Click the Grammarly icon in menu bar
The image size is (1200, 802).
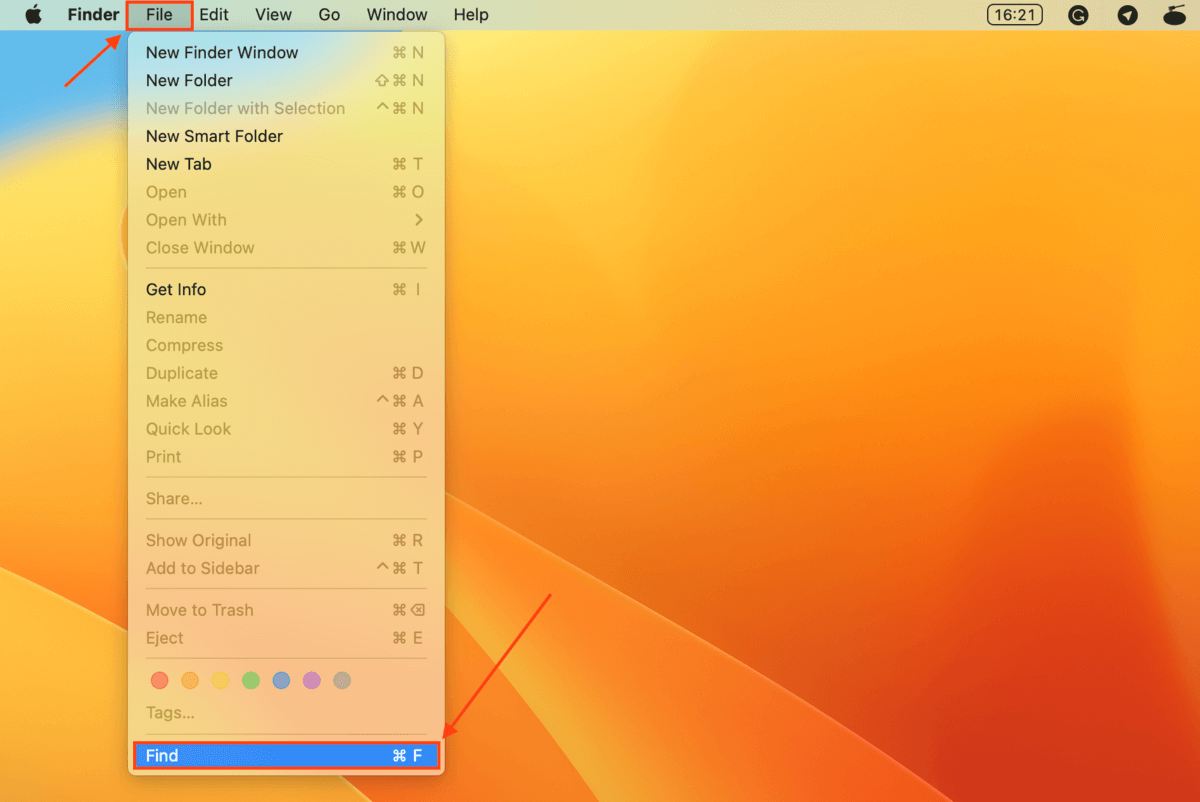(1078, 15)
